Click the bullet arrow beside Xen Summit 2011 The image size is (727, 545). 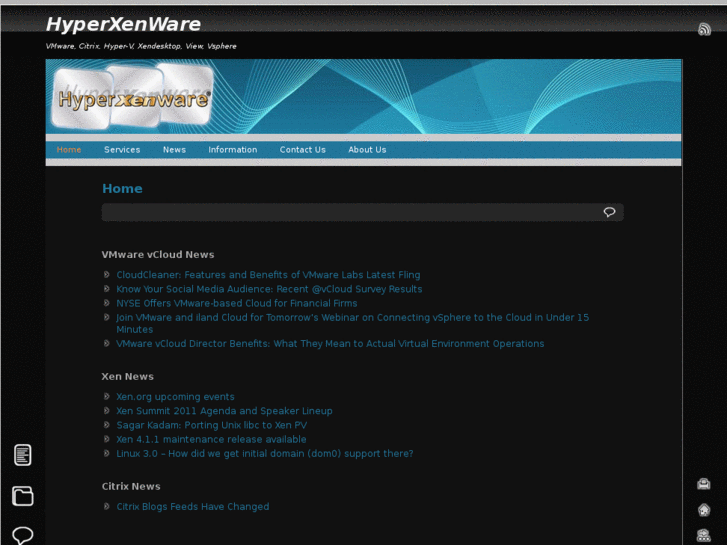107,410
